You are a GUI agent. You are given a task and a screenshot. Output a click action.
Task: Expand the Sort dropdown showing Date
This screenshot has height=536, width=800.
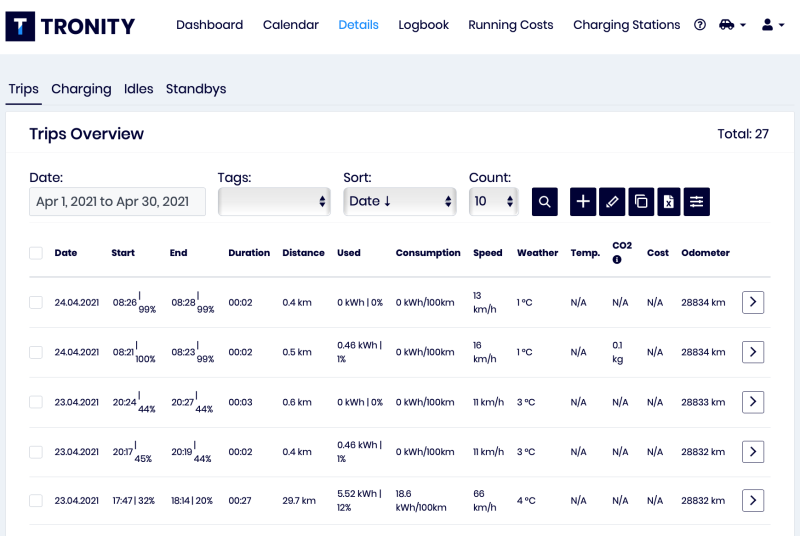pyautogui.click(x=400, y=201)
